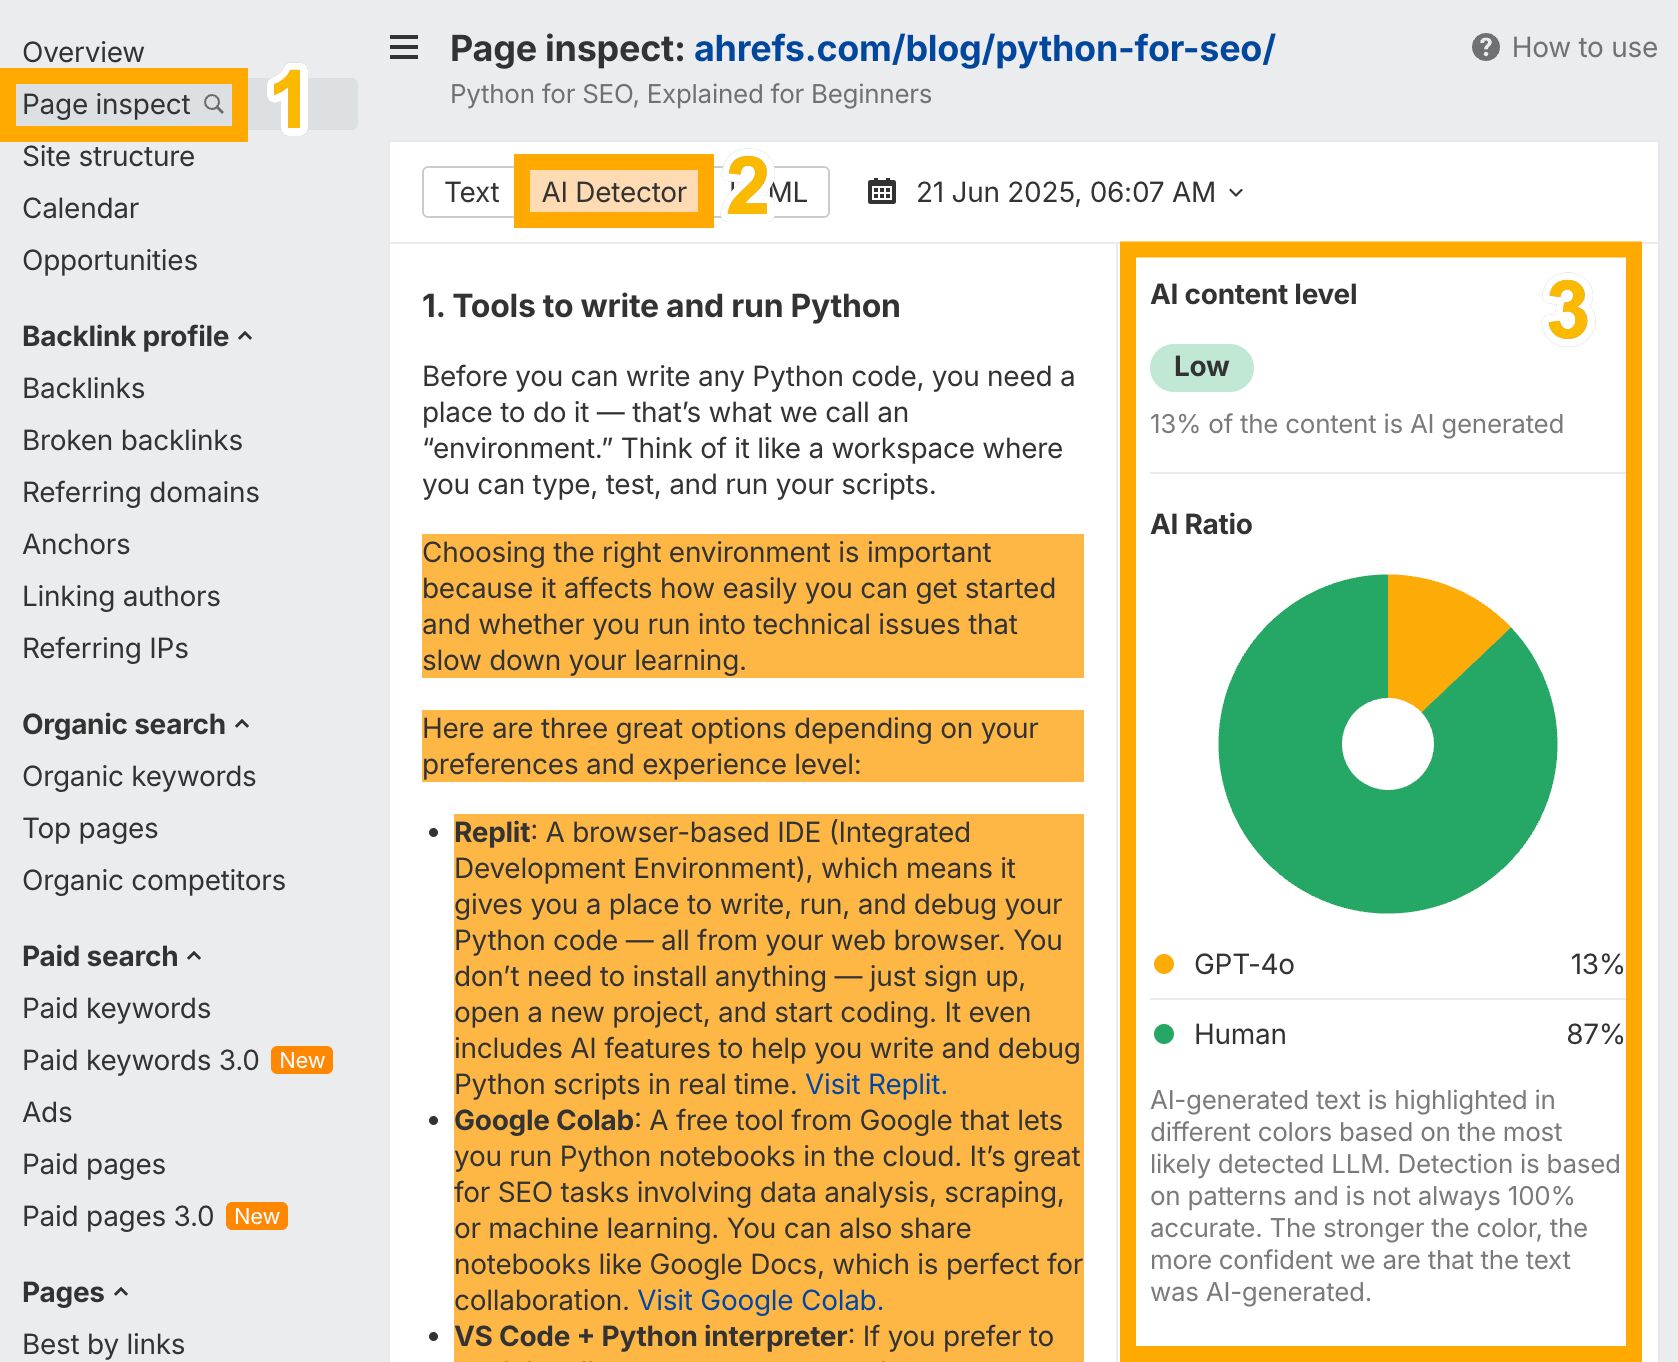Screen dimensions: 1678x1362
Task: Open the Visit Google Colab link
Action: coord(758,1300)
